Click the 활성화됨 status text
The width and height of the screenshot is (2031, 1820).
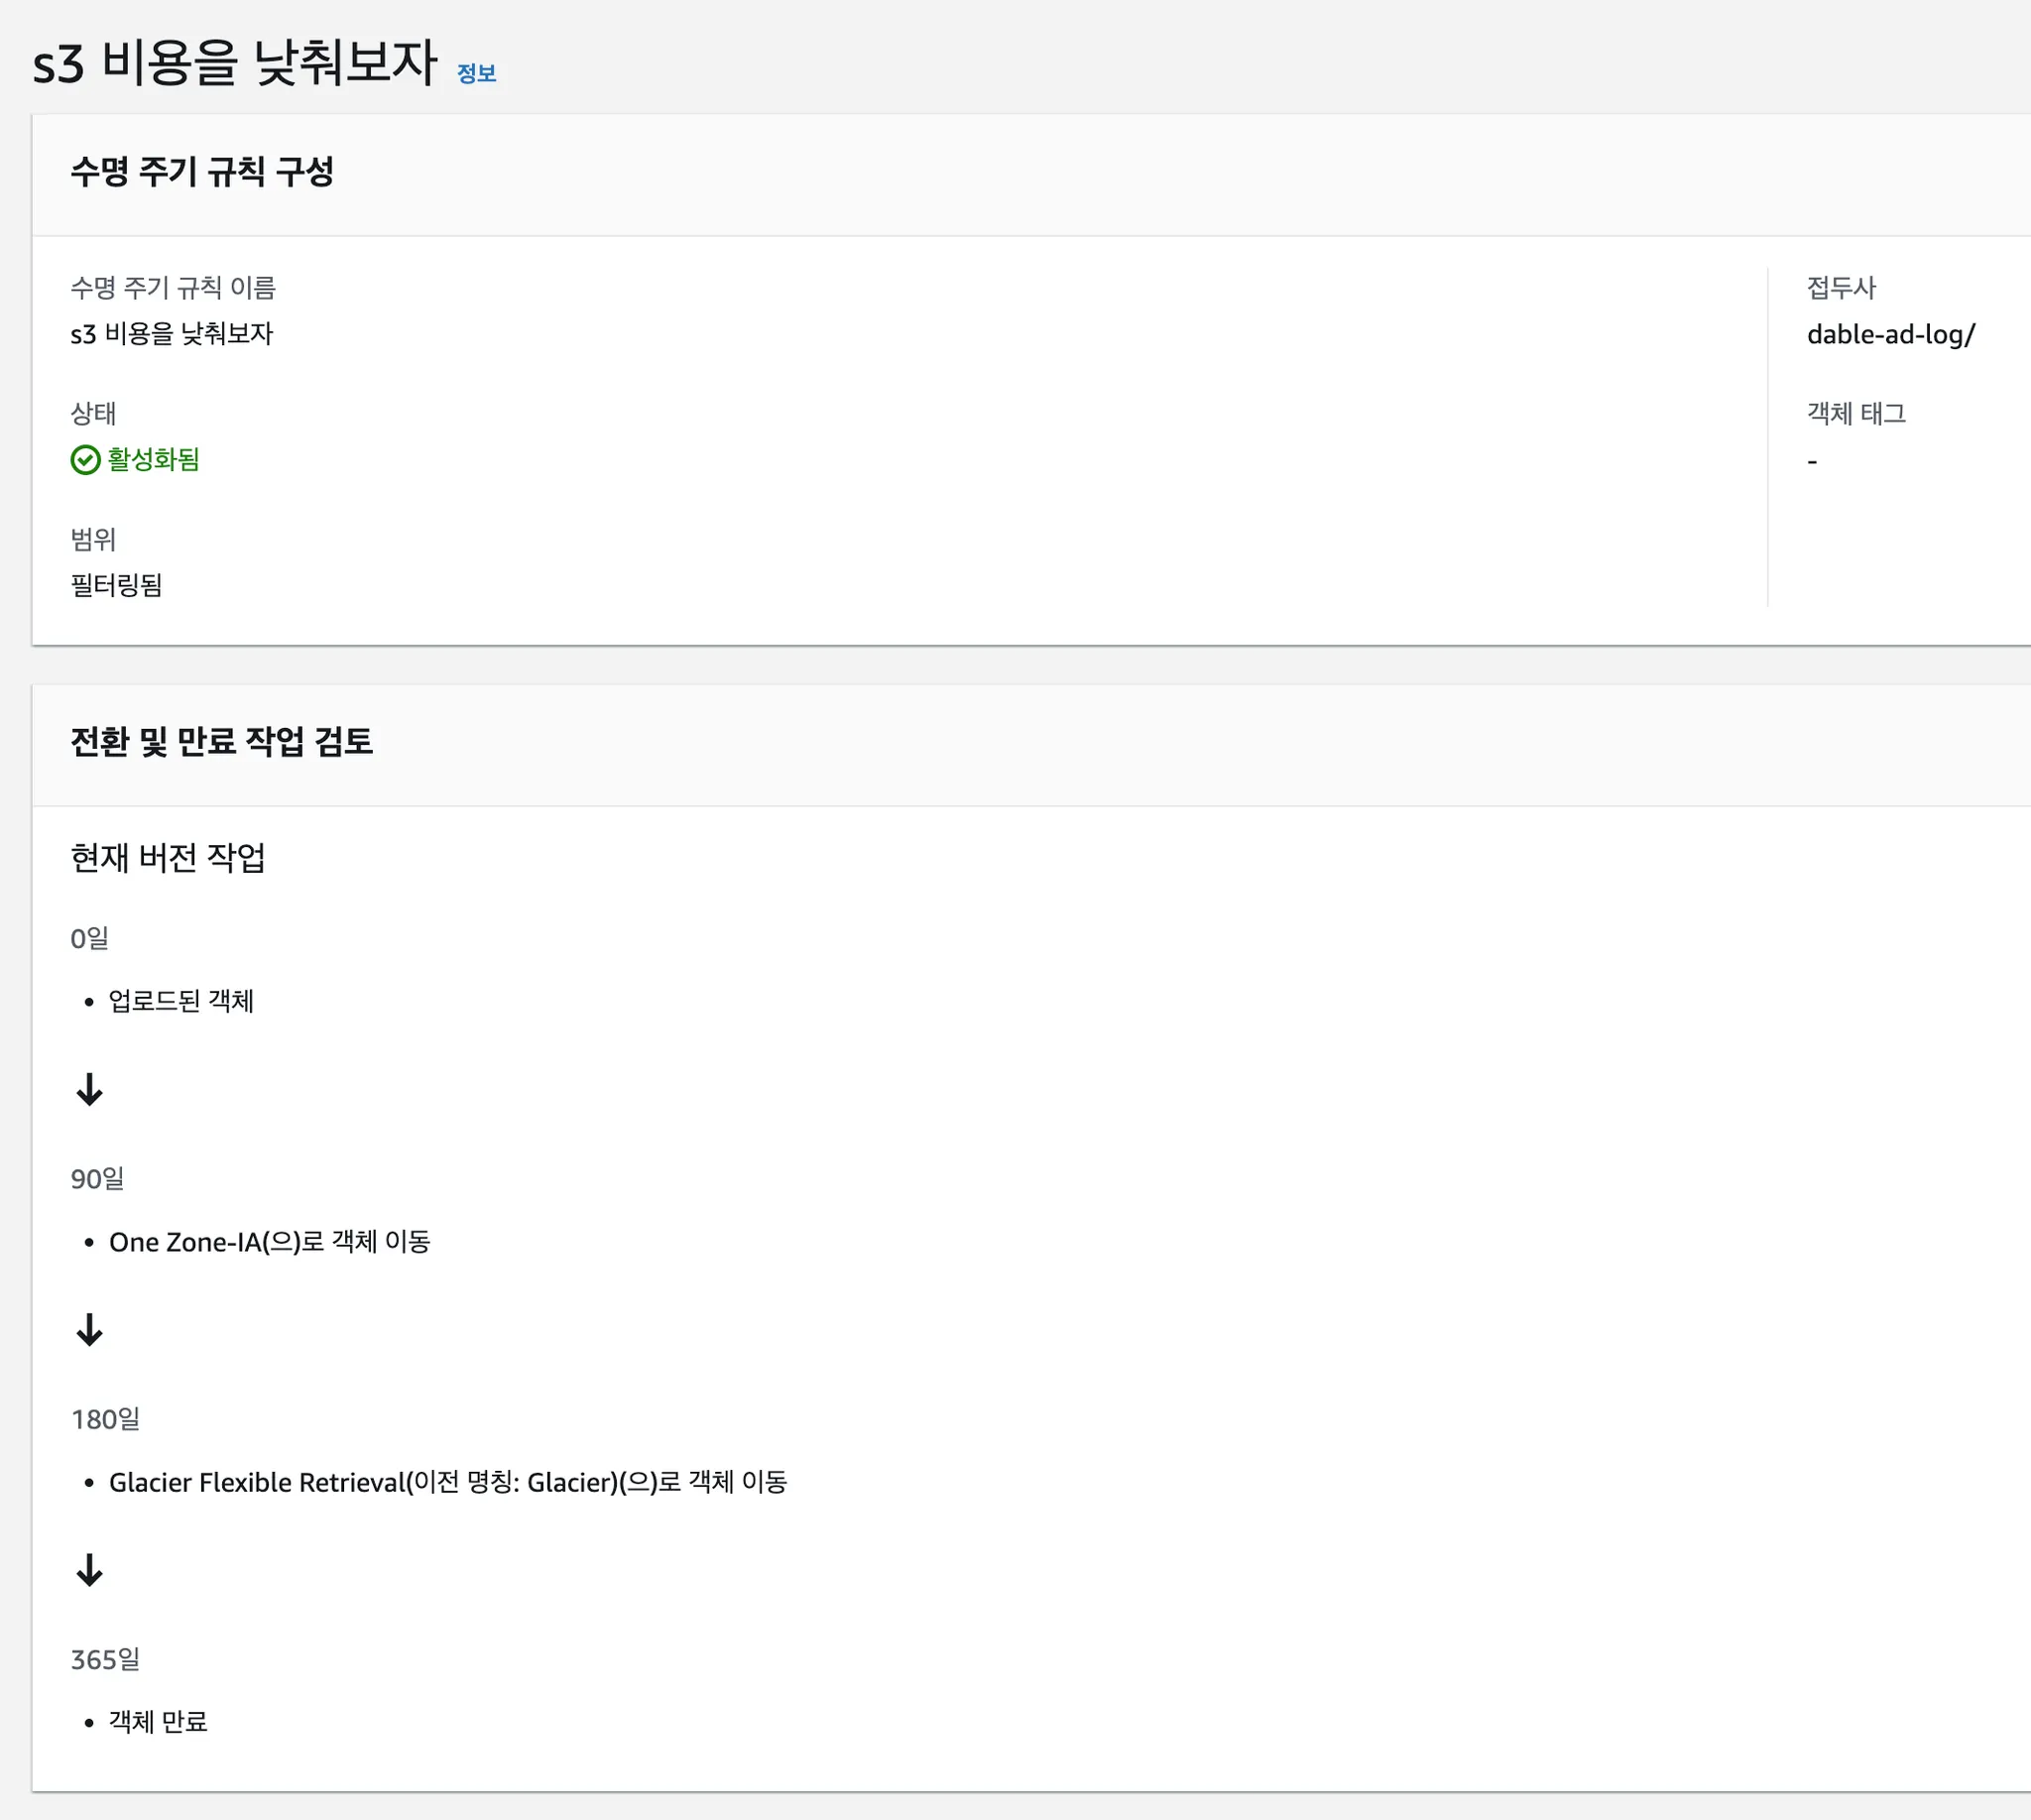coord(154,460)
